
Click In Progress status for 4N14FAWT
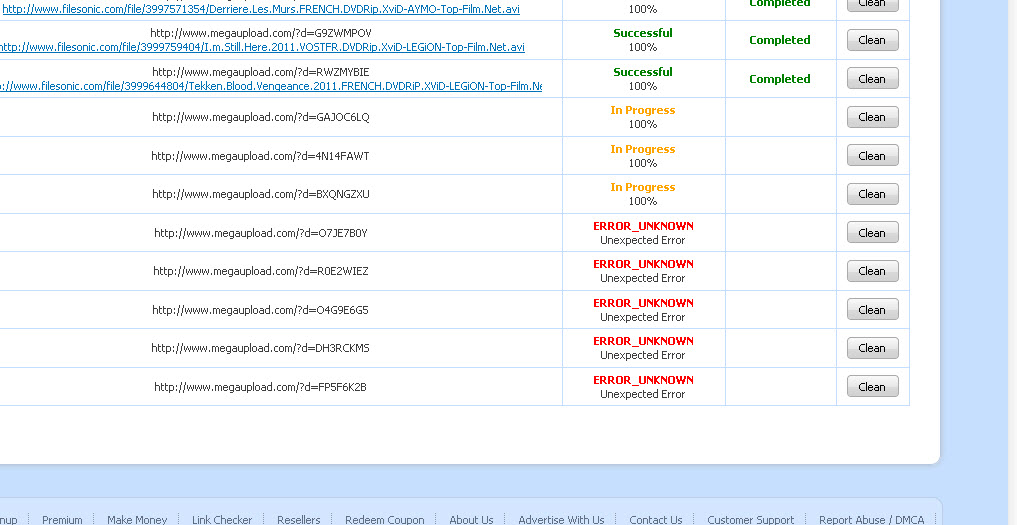pyautogui.click(x=643, y=149)
